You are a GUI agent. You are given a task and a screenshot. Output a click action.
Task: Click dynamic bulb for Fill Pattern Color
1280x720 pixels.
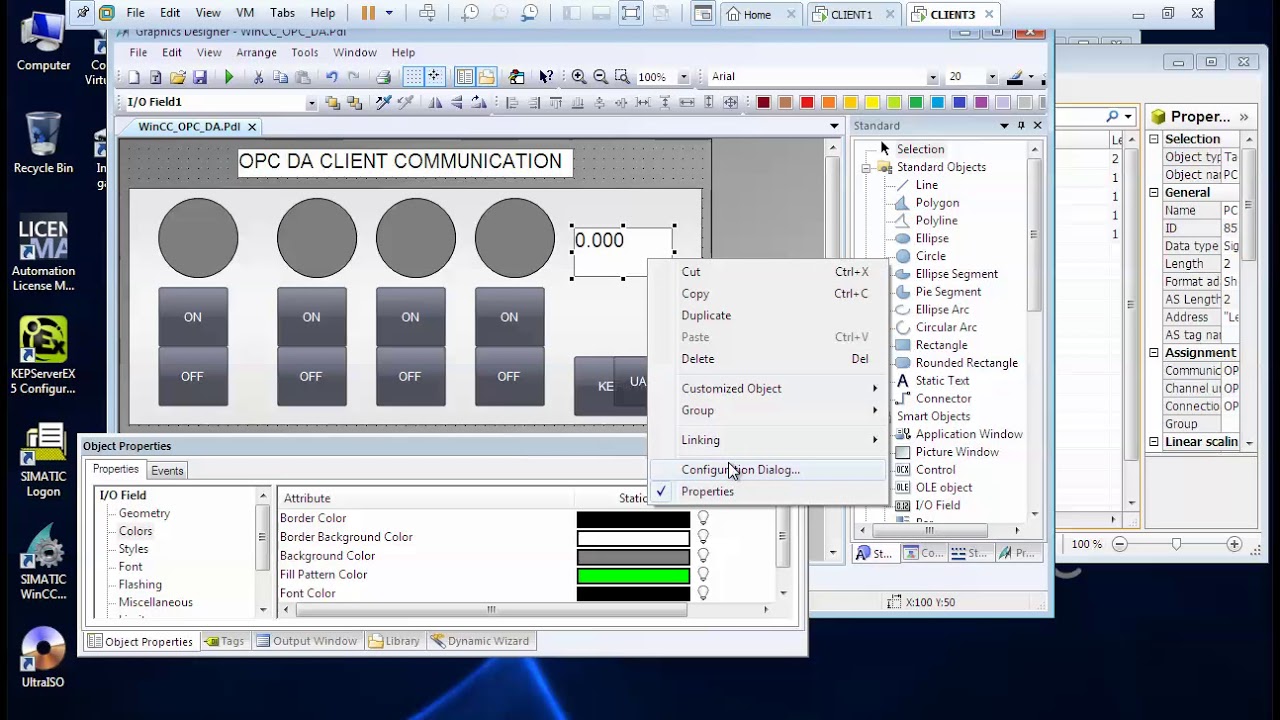[703, 574]
